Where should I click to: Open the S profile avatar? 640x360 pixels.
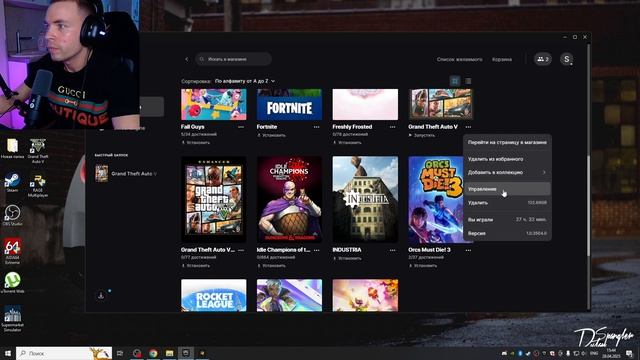coord(567,59)
